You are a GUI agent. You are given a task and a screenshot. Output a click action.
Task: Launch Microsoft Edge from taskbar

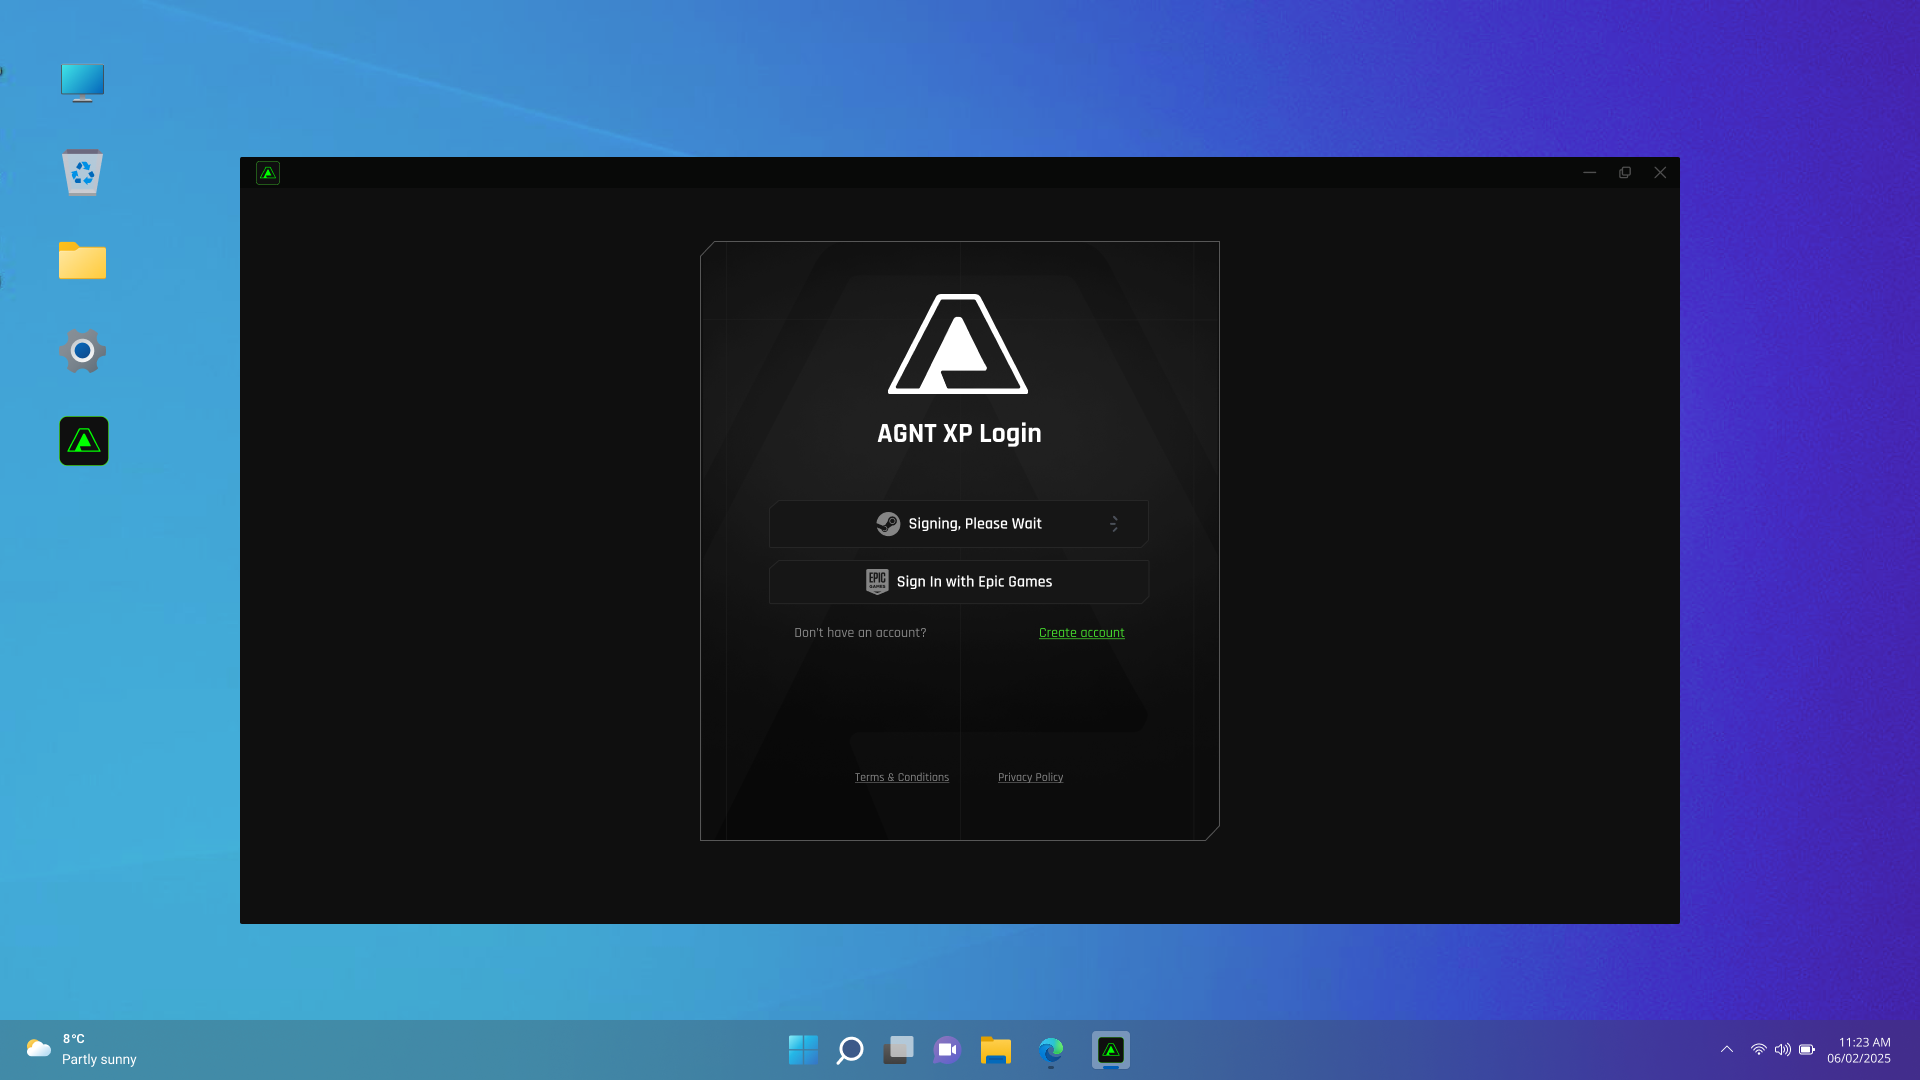(x=1050, y=1050)
